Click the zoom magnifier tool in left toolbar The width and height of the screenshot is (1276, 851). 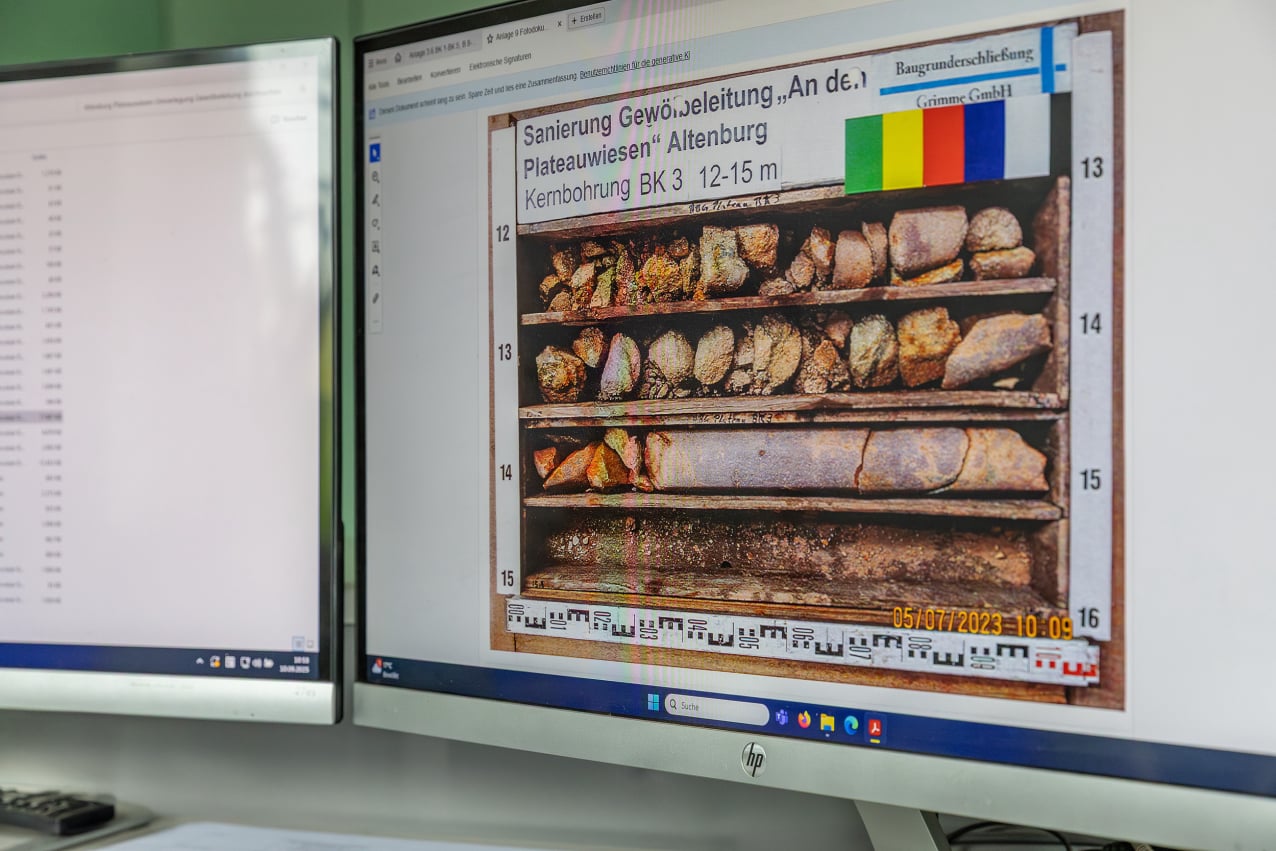pos(375,177)
